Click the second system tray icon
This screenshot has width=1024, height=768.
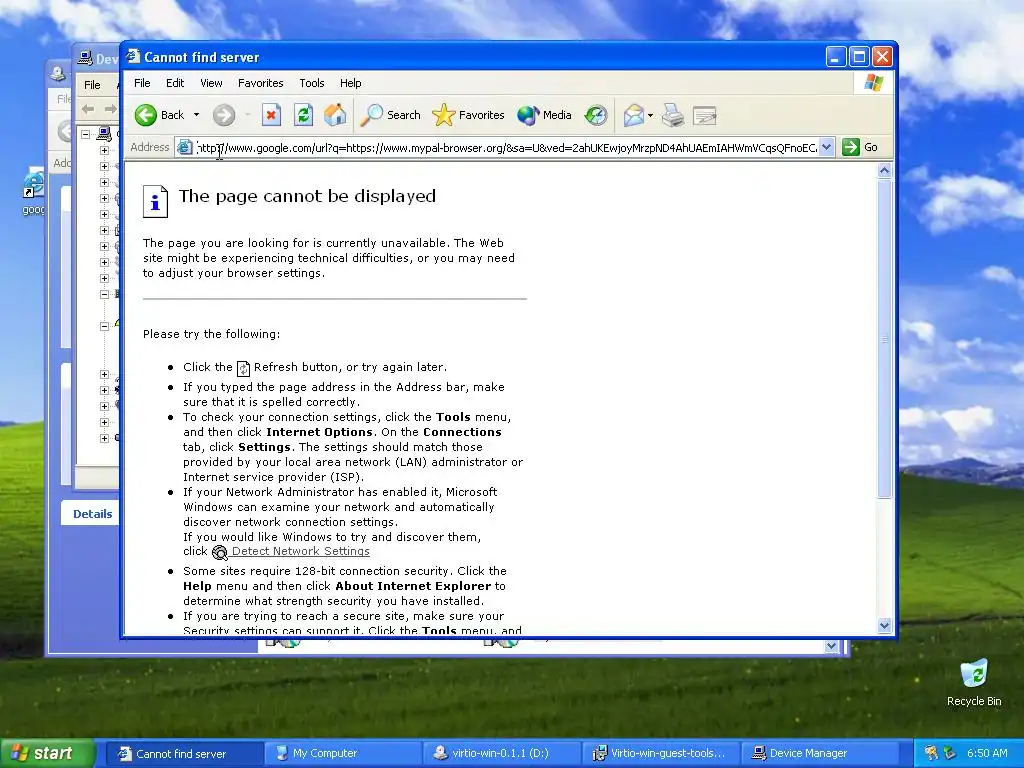tap(950, 753)
